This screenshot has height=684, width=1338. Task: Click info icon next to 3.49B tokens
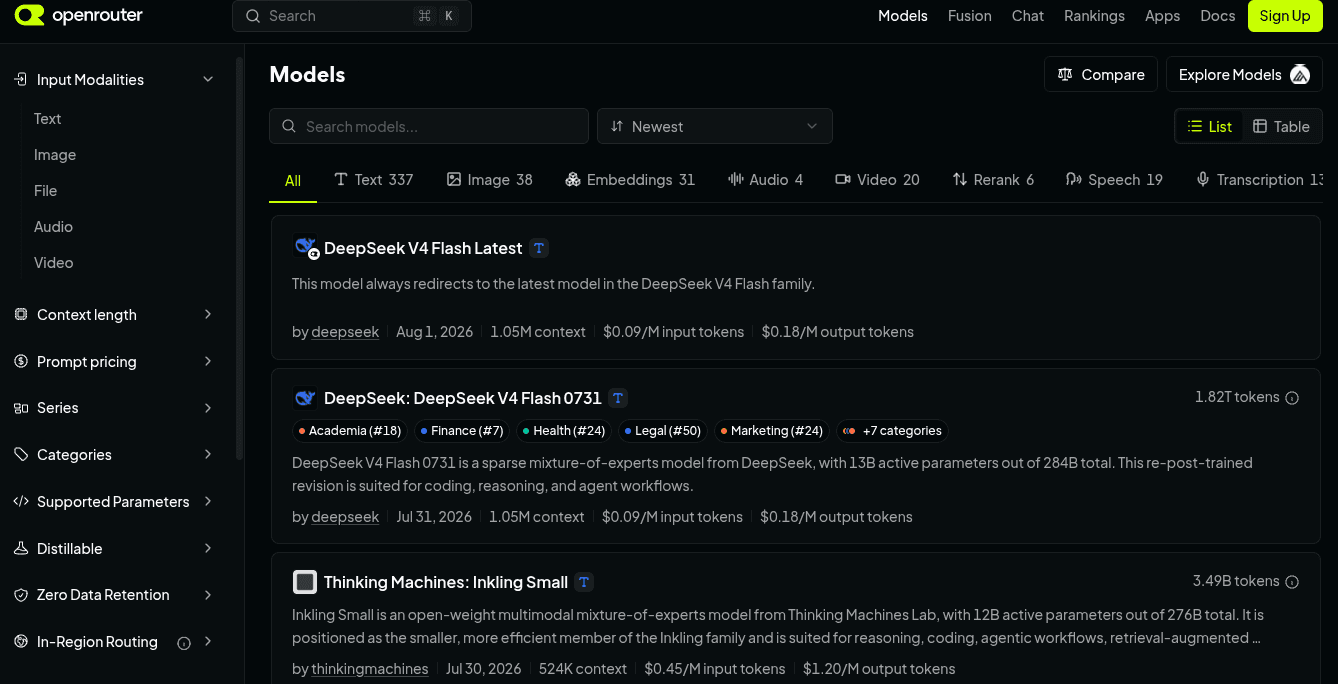[1292, 582]
